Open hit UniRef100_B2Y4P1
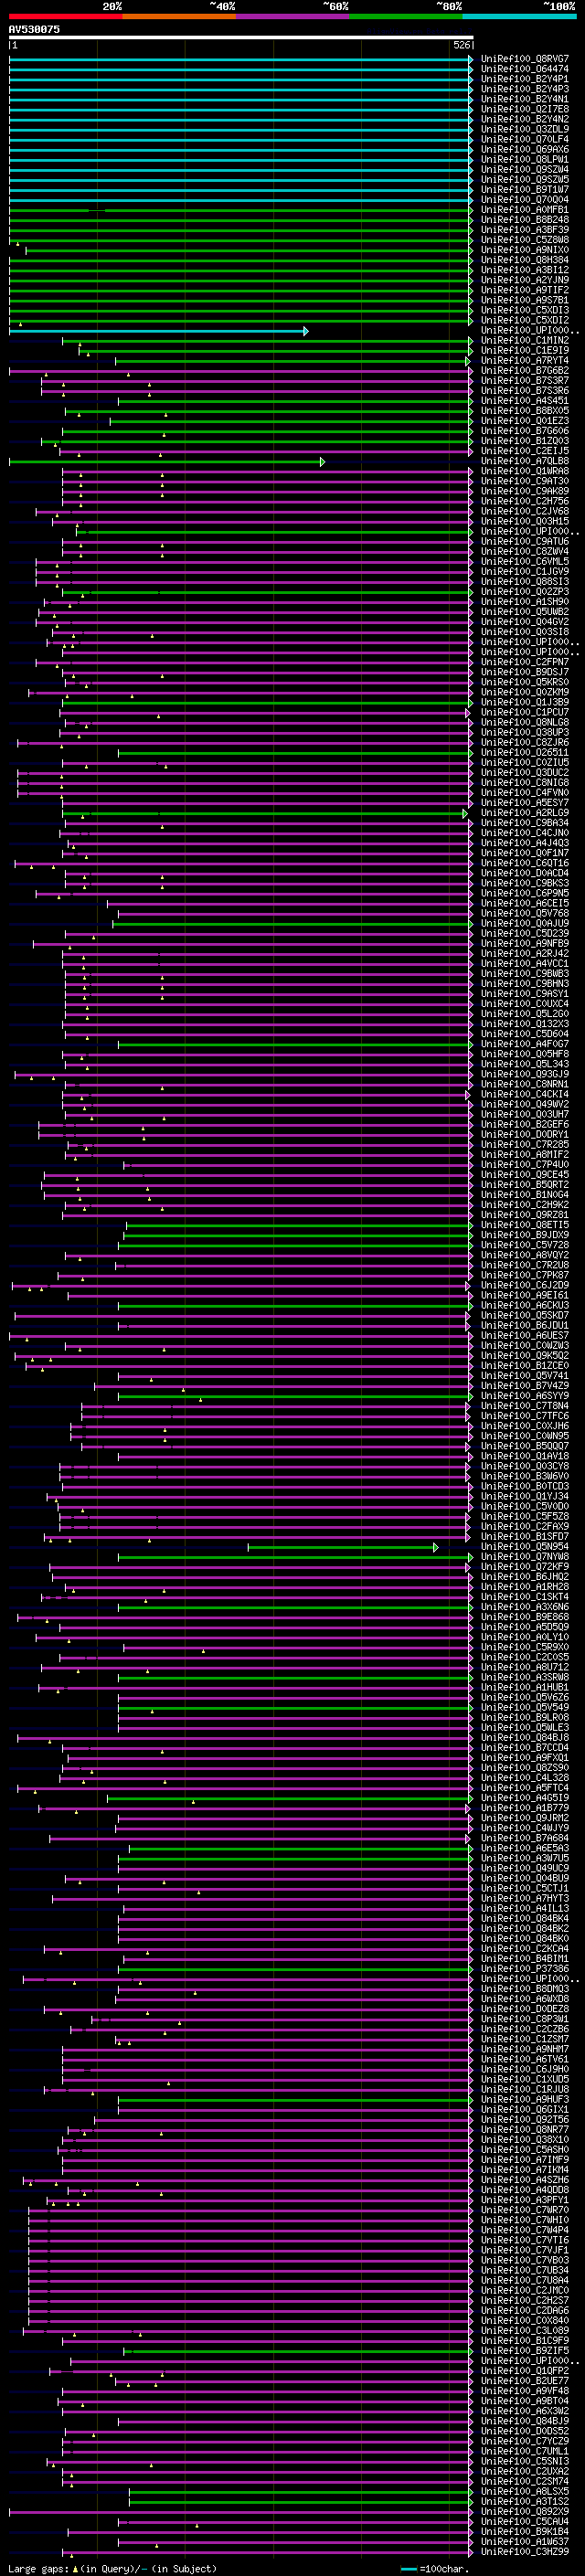The width and height of the screenshot is (585, 2576). [525, 79]
